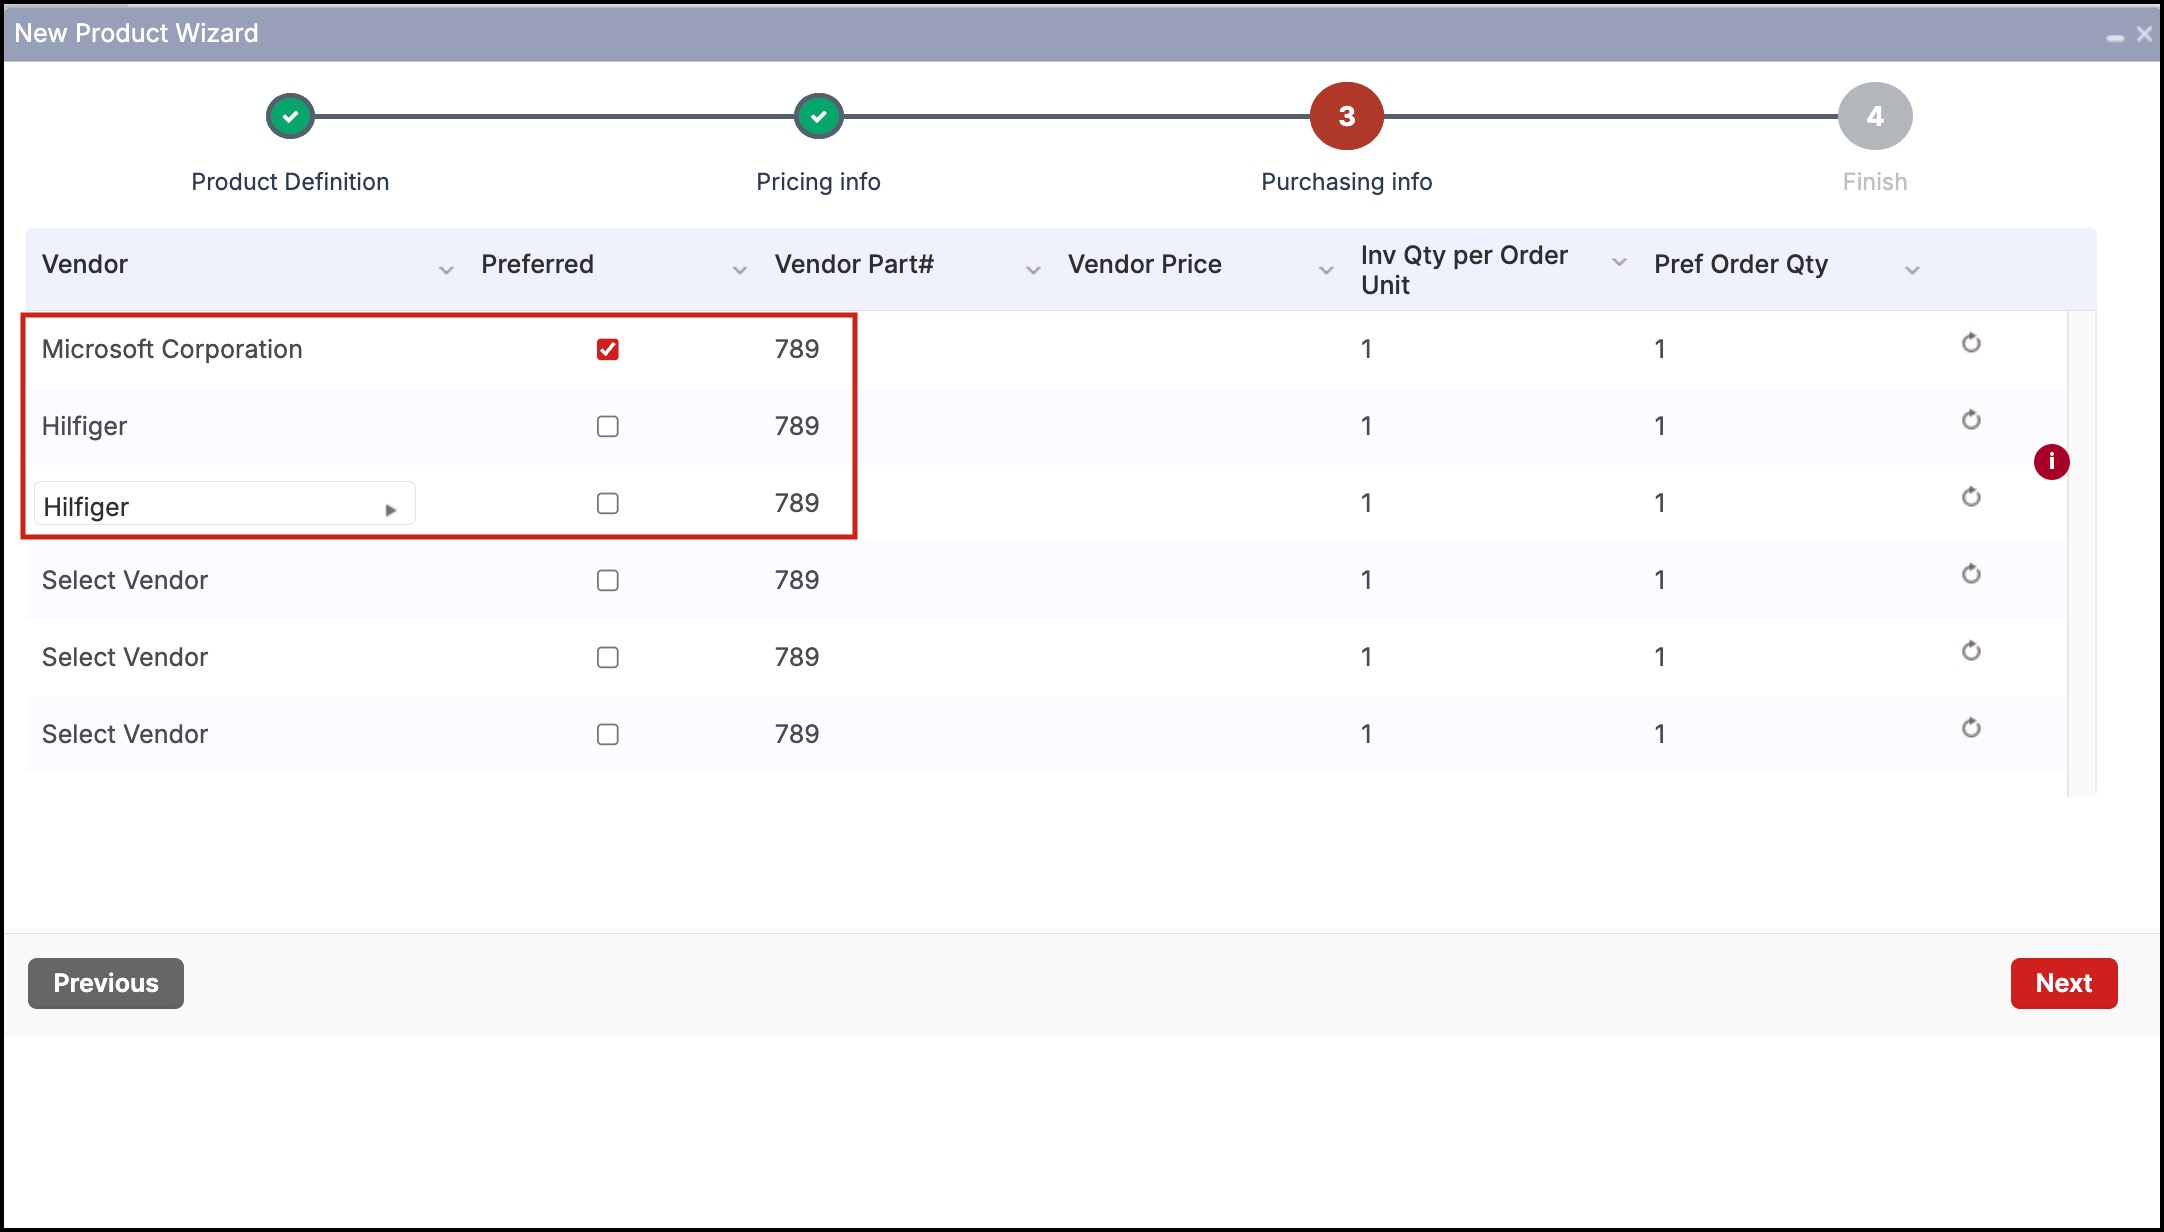2164x1232 pixels.
Task: Open the Preferred column menu chevron
Action: (x=739, y=270)
